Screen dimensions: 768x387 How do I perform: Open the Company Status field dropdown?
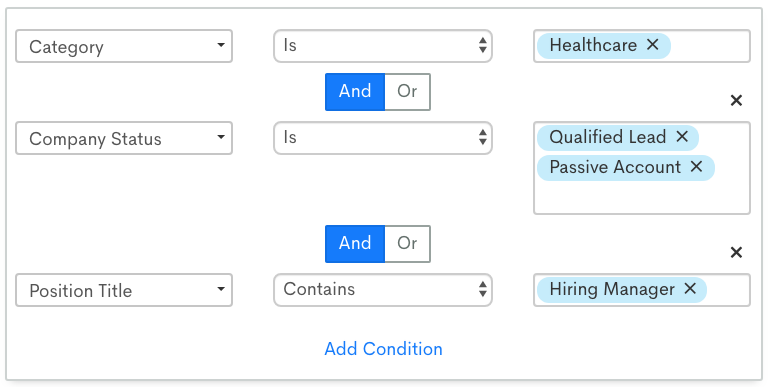tap(124, 138)
